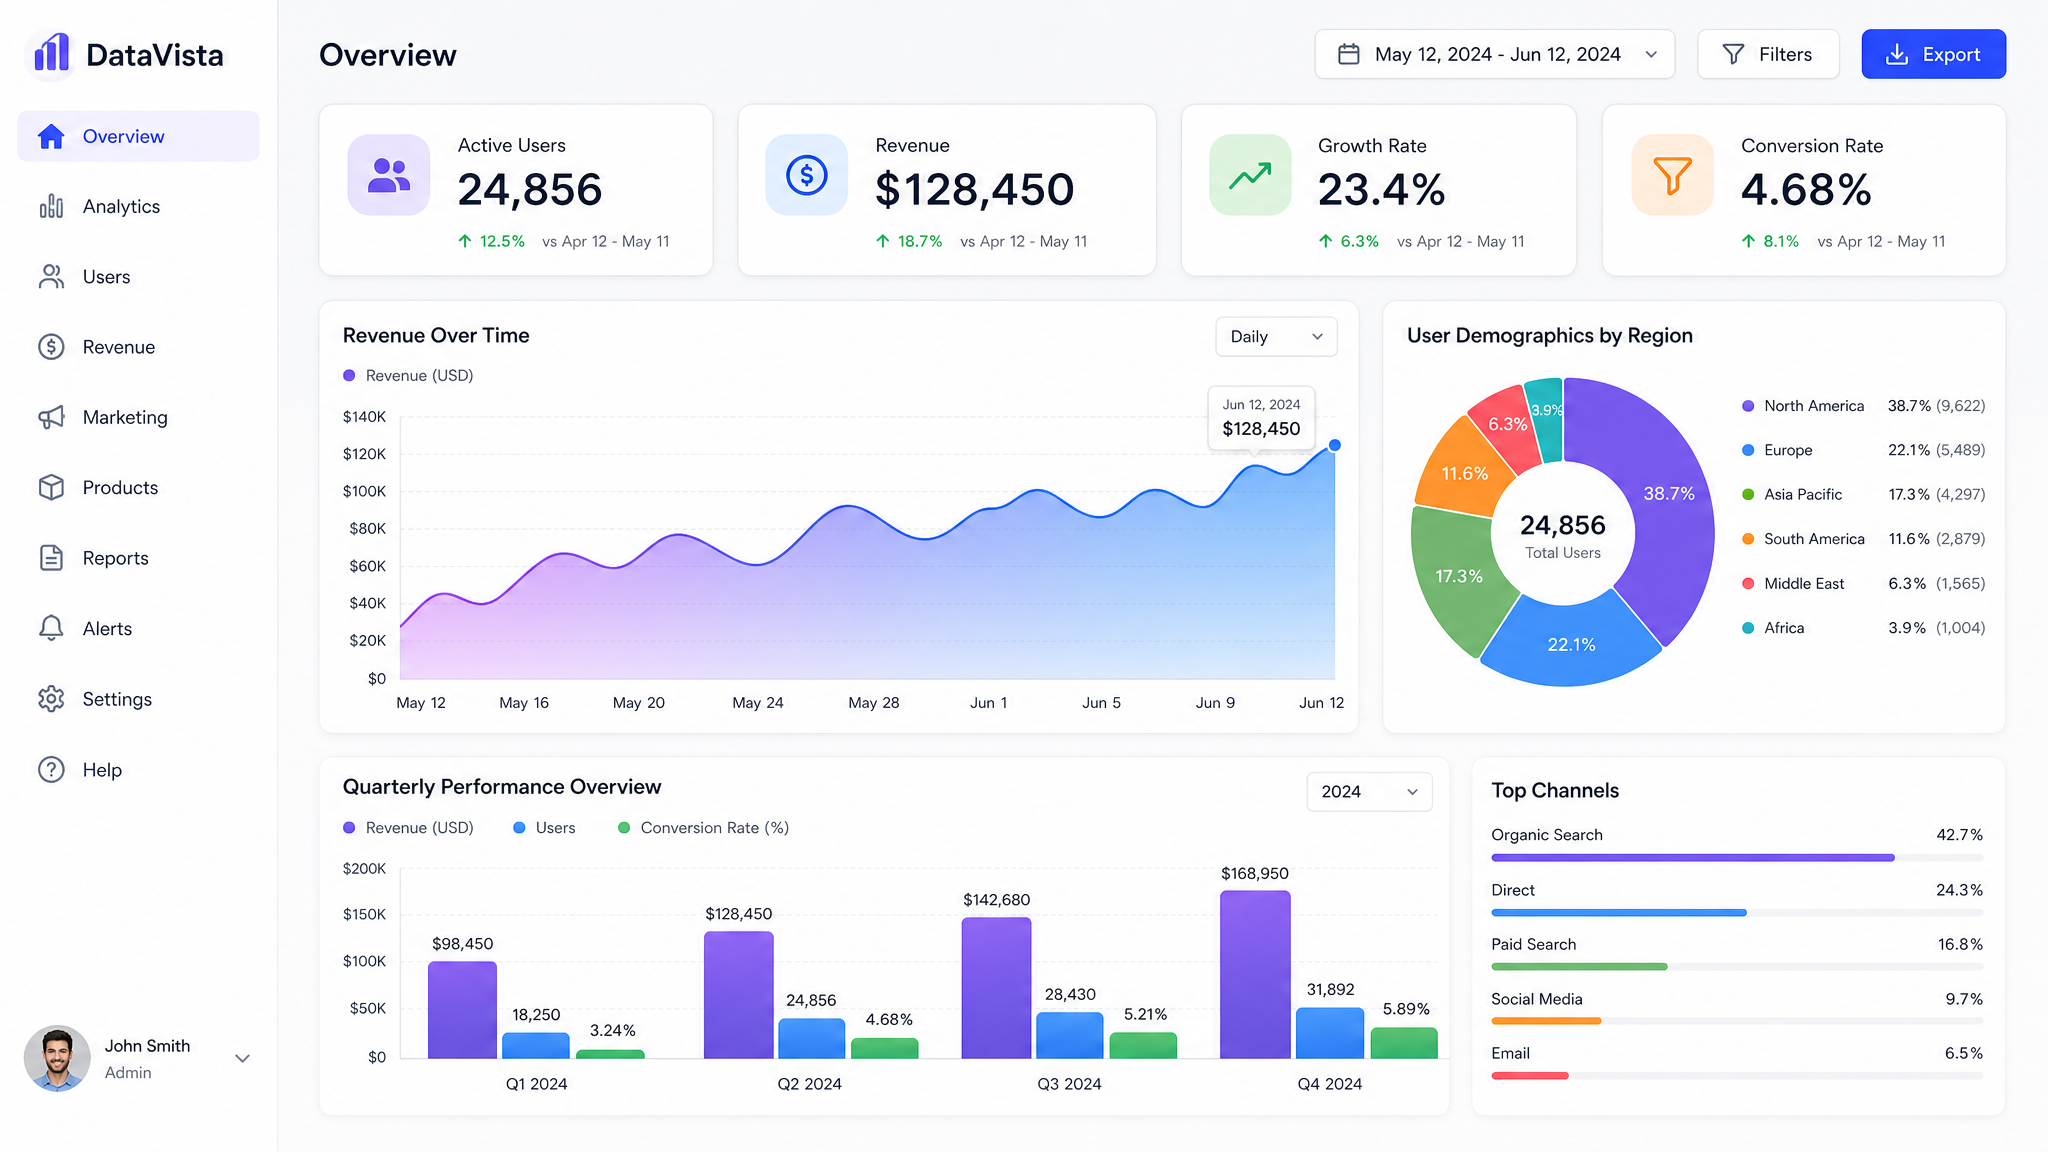Click the Revenue card dollar icon
The image size is (2048, 1152).
(x=807, y=175)
